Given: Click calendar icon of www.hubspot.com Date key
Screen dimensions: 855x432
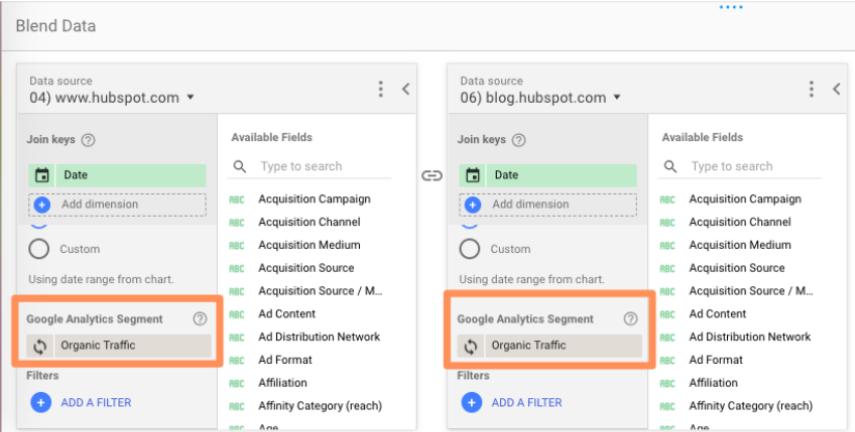Looking at the screenshot, I should pyautogui.click(x=42, y=175).
